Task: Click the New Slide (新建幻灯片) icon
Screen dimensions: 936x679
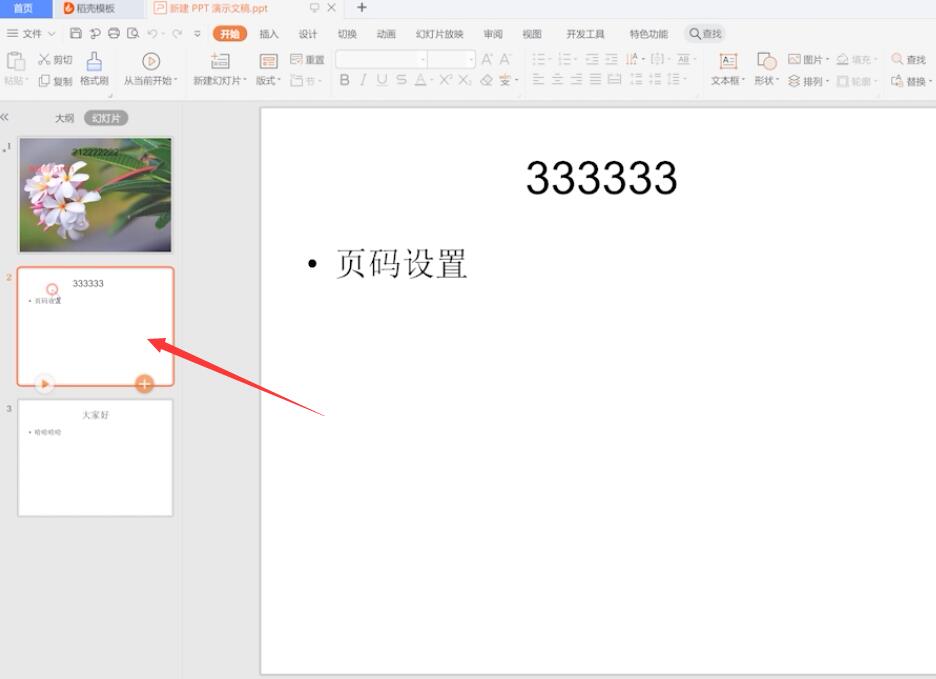Action: [x=220, y=62]
